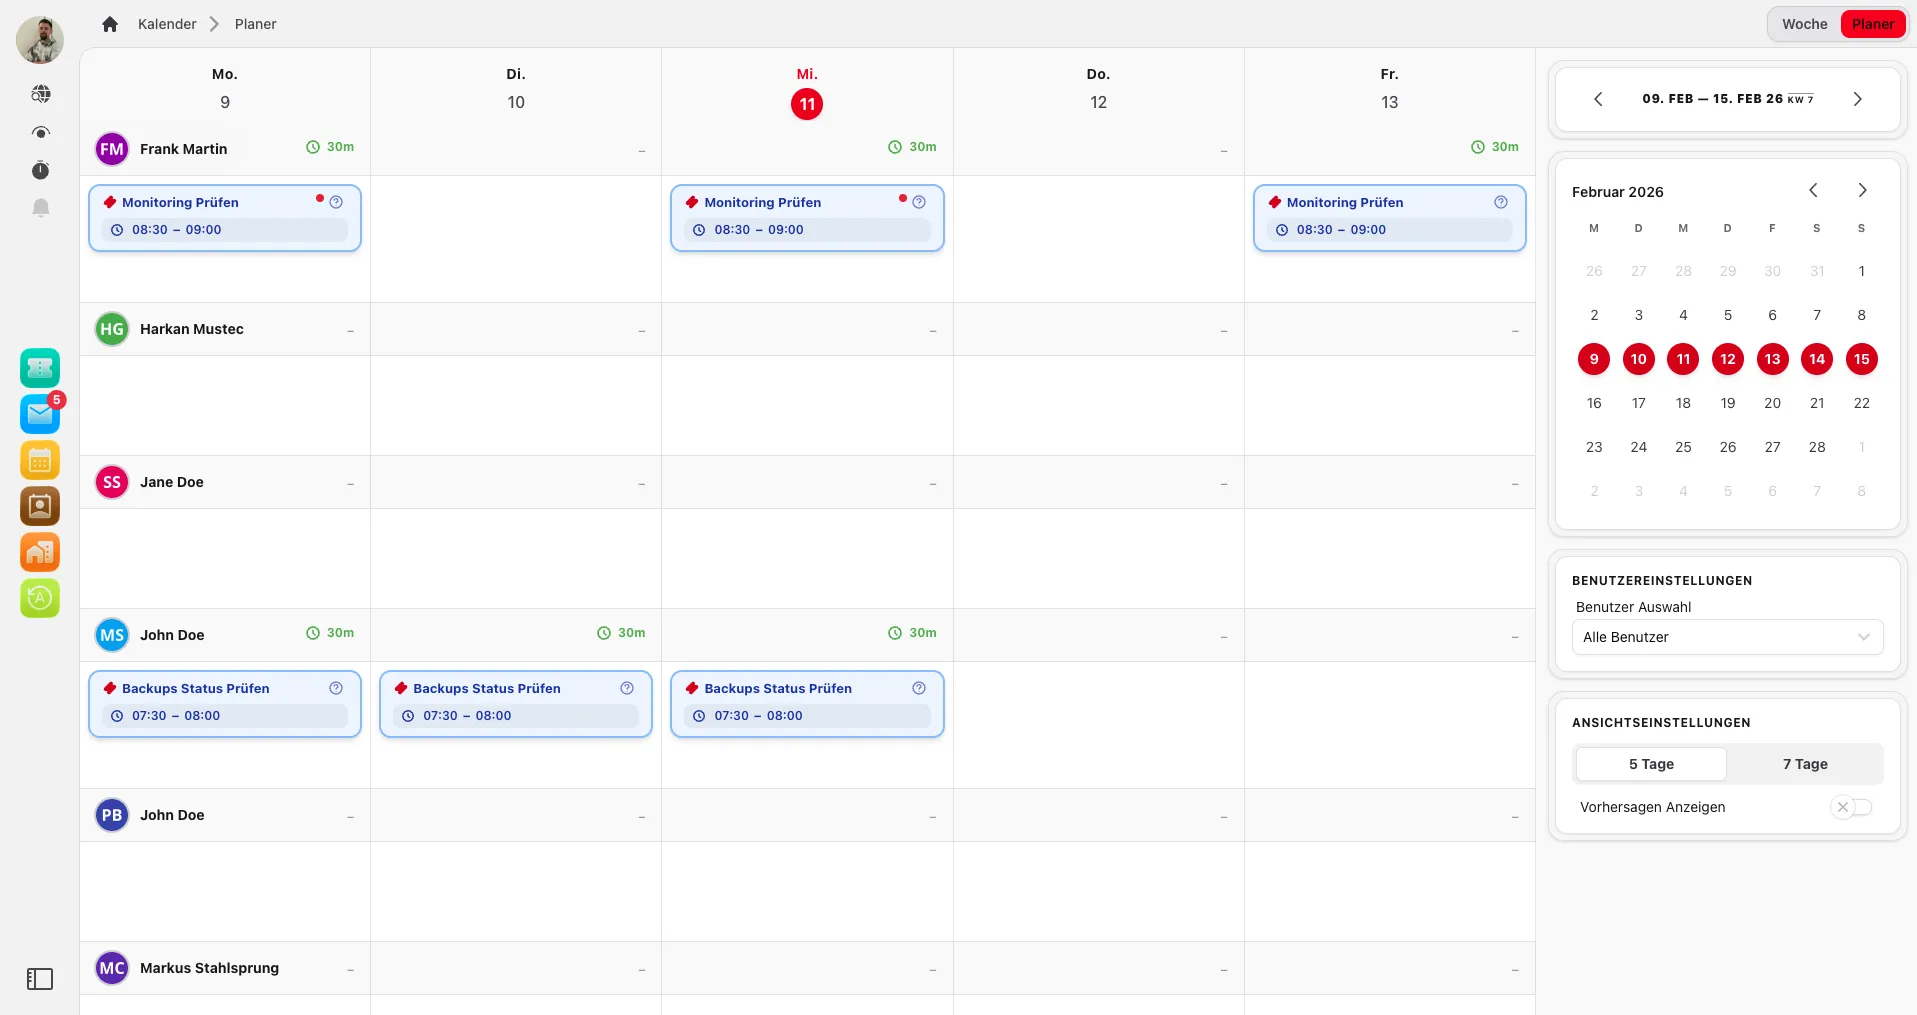Open the Contacts app in the sidebar
This screenshot has height=1015, width=1917.
(x=40, y=506)
